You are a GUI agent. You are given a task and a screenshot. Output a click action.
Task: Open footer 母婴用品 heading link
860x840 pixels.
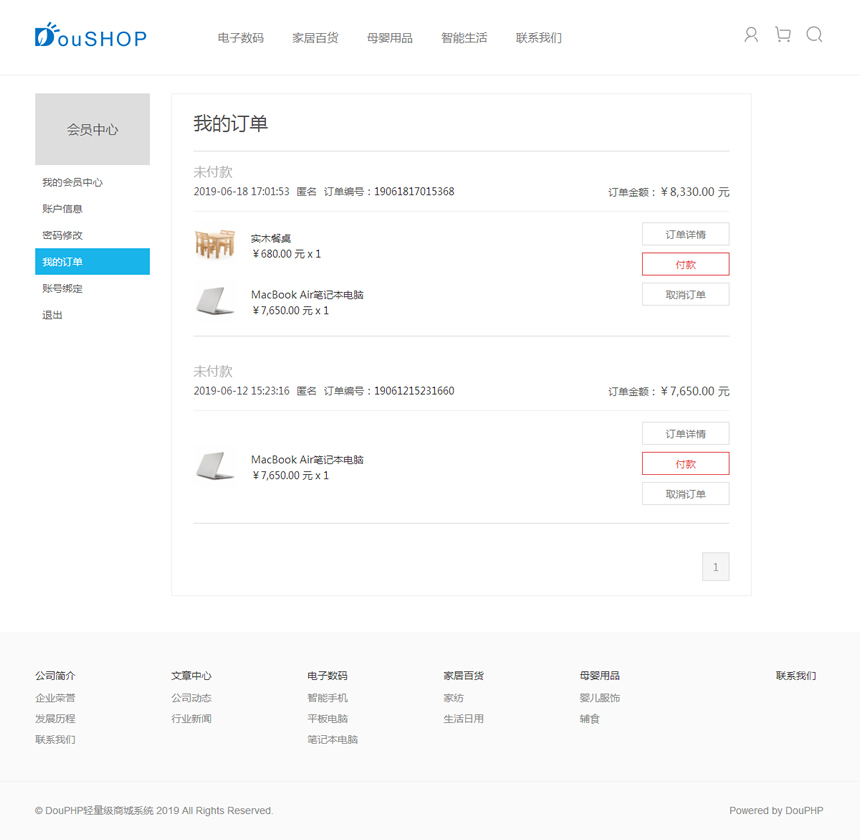tap(599, 676)
